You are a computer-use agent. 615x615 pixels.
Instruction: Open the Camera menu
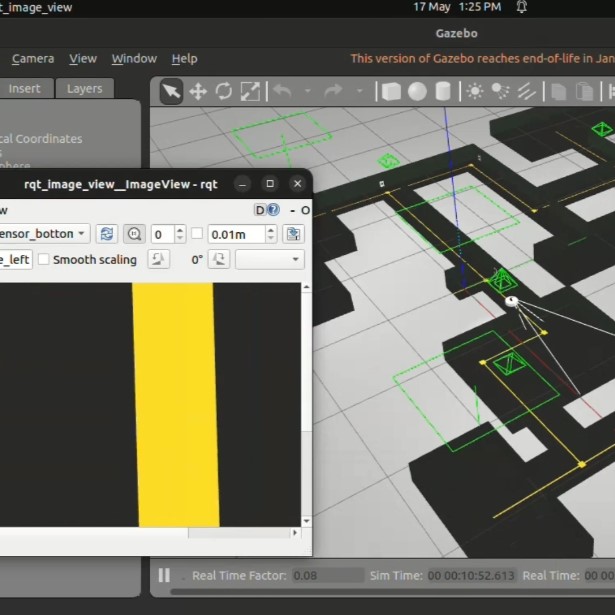[x=33, y=58]
